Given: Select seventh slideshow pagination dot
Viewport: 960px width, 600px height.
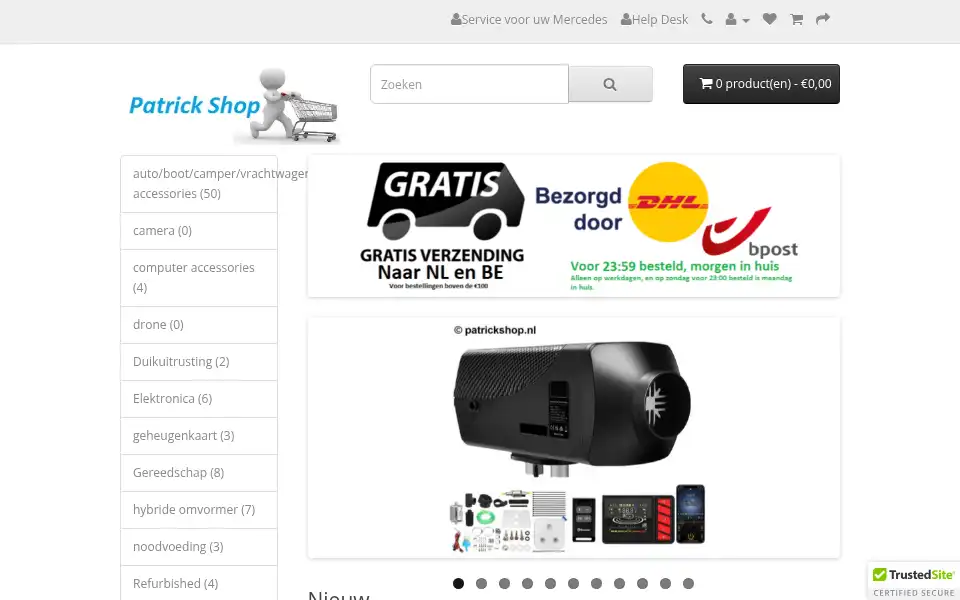Looking at the screenshot, I should click(596, 583).
